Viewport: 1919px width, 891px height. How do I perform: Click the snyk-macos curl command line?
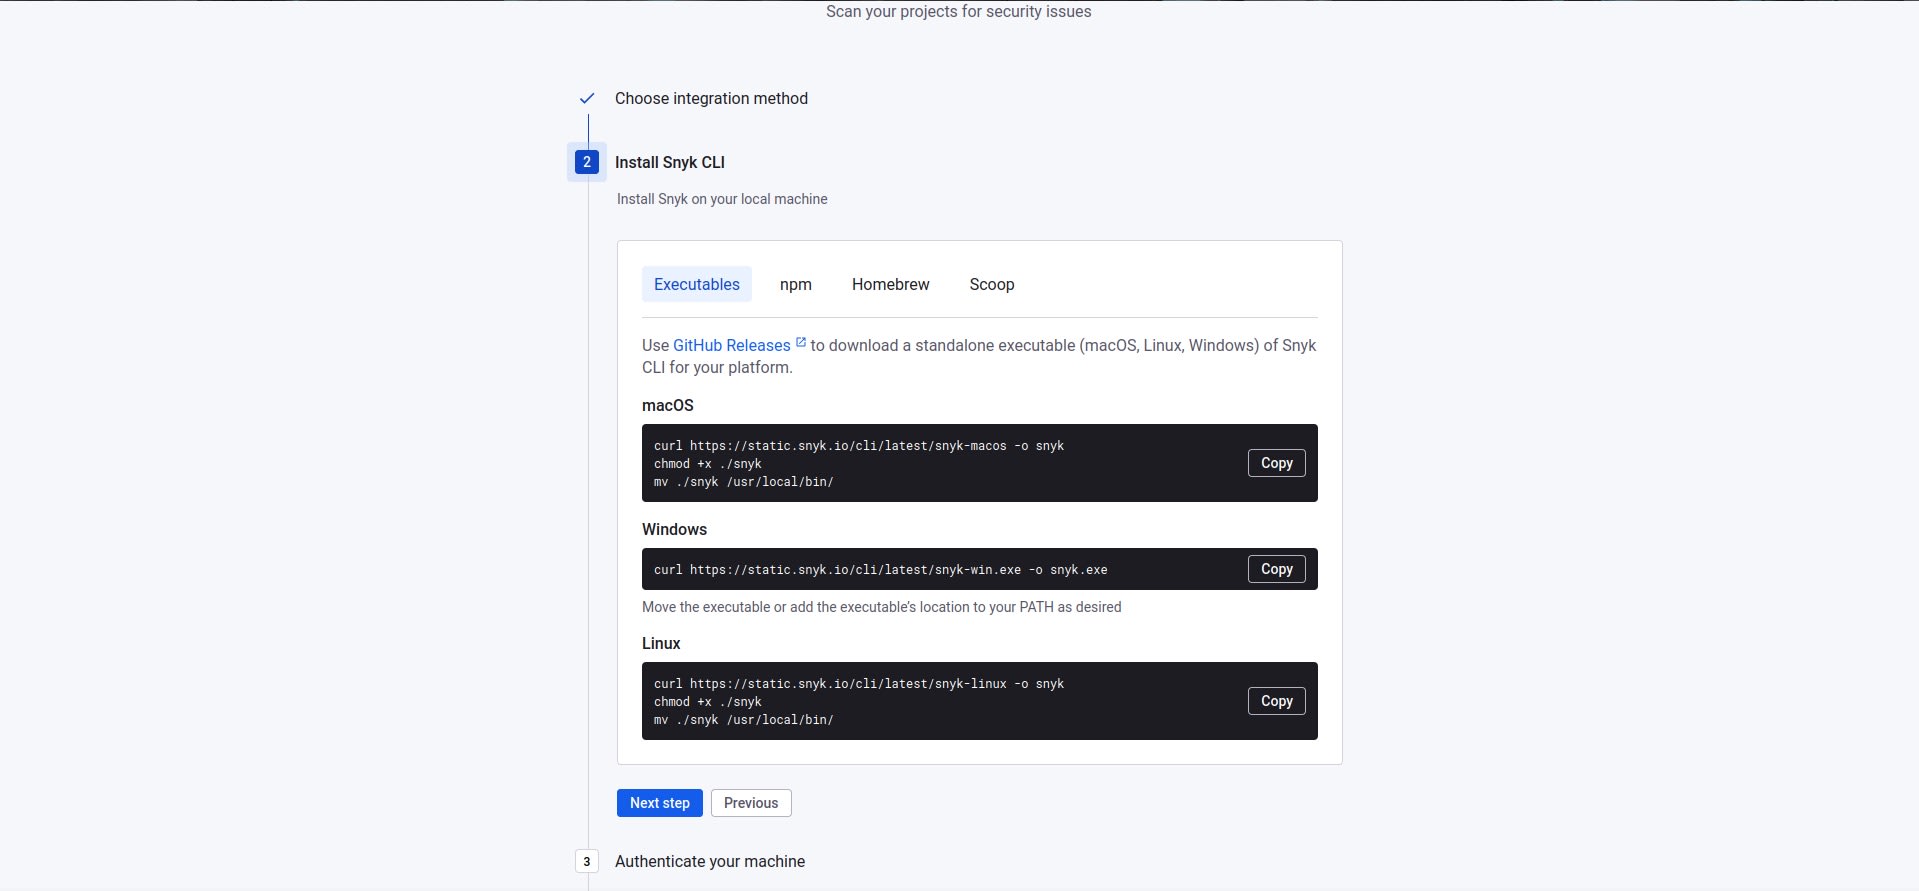(859, 446)
